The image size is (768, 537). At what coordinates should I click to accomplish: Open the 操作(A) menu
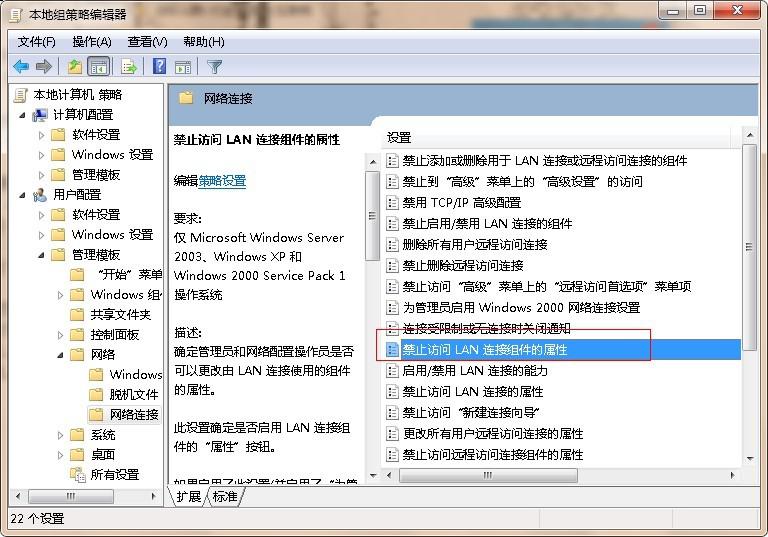(91, 41)
